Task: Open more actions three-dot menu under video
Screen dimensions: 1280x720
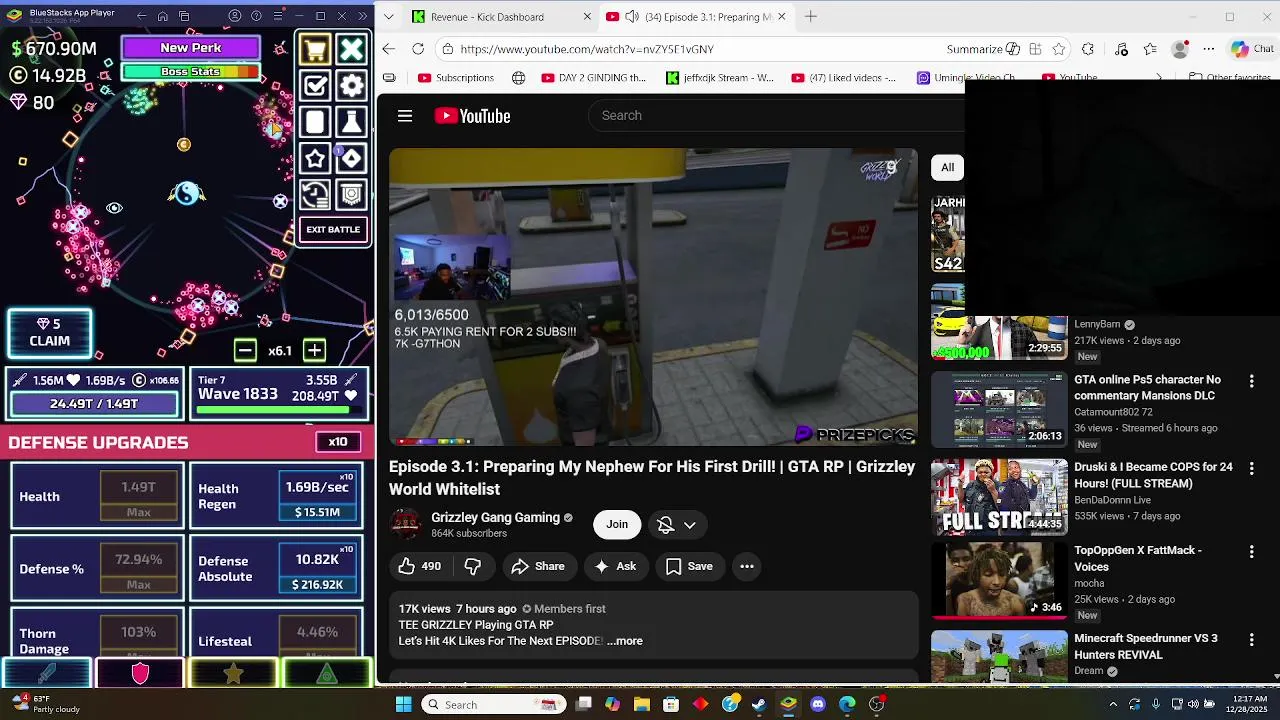Action: pyautogui.click(x=747, y=566)
